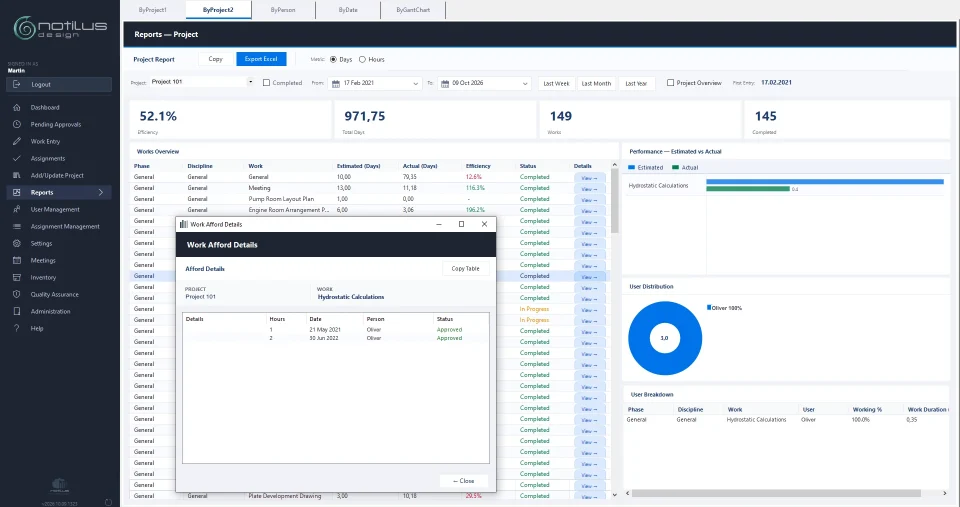
Task: Click Last Week filter button
Action: click(556, 83)
